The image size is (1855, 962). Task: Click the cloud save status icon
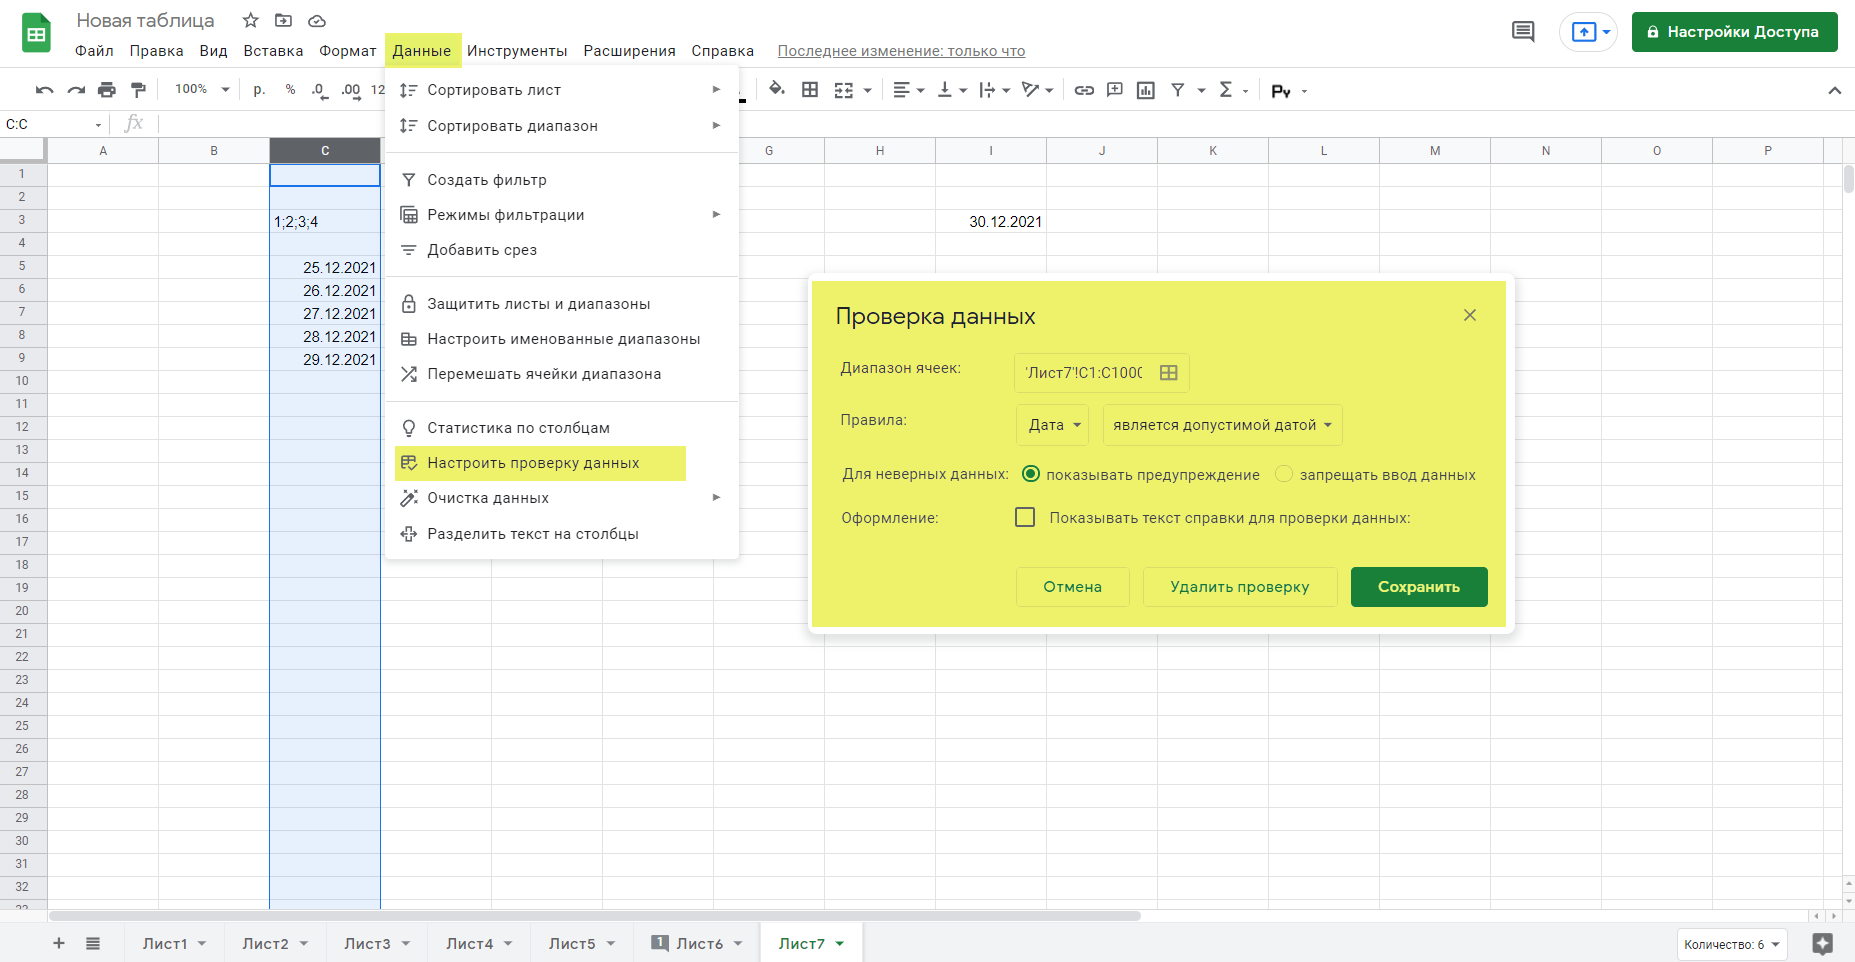pyautogui.click(x=317, y=20)
